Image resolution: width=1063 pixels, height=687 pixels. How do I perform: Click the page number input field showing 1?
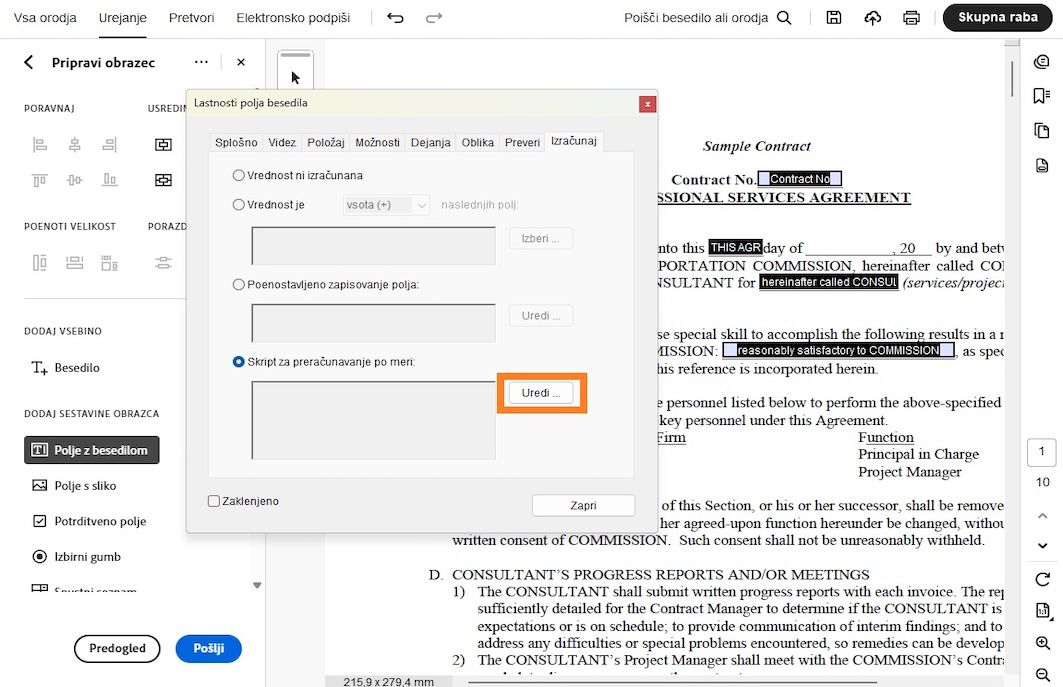(1042, 452)
